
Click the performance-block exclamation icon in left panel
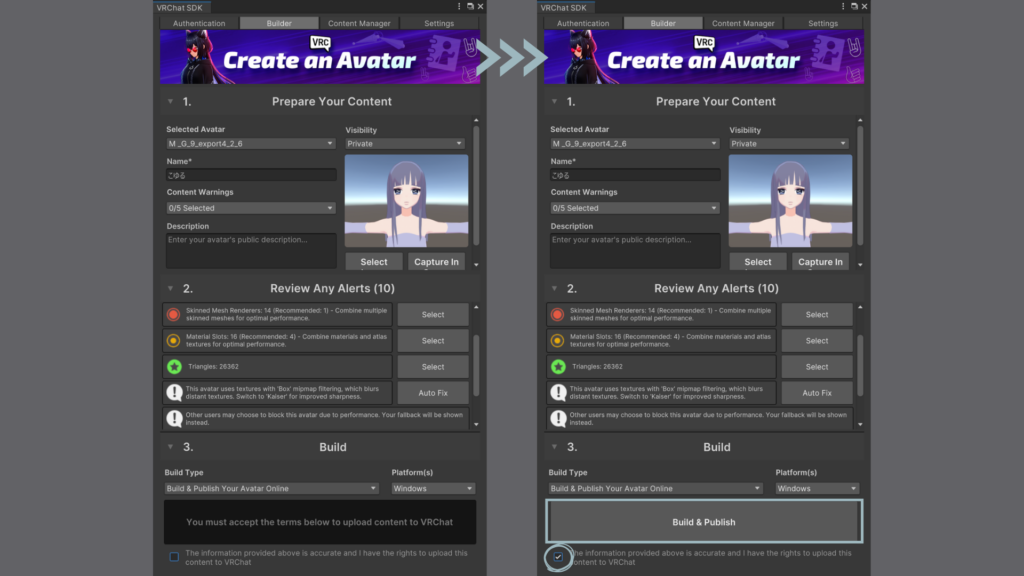pyautogui.click(x=174, y=419)
